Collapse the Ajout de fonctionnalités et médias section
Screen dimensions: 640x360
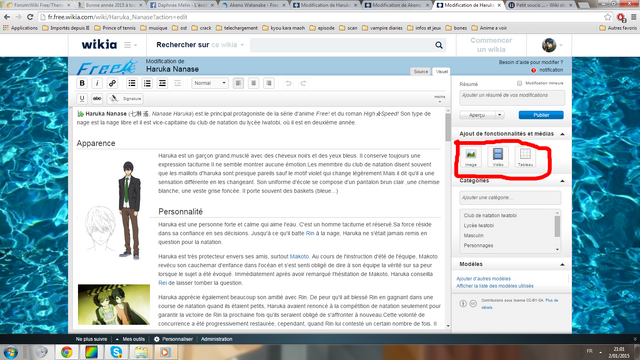[562, 134]
